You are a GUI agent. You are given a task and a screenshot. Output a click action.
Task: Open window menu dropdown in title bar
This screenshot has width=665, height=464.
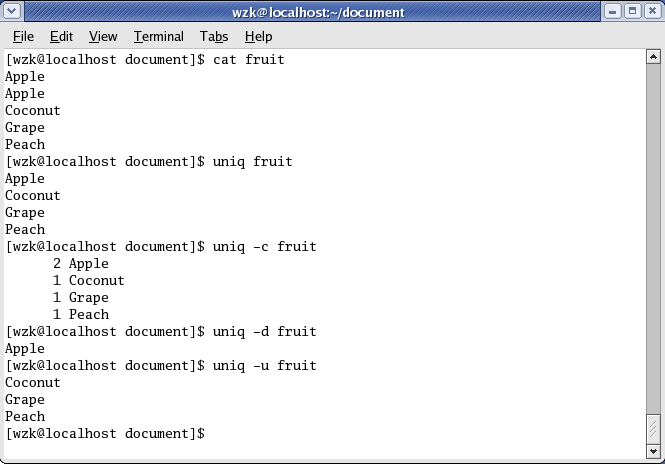coord(11,11)
